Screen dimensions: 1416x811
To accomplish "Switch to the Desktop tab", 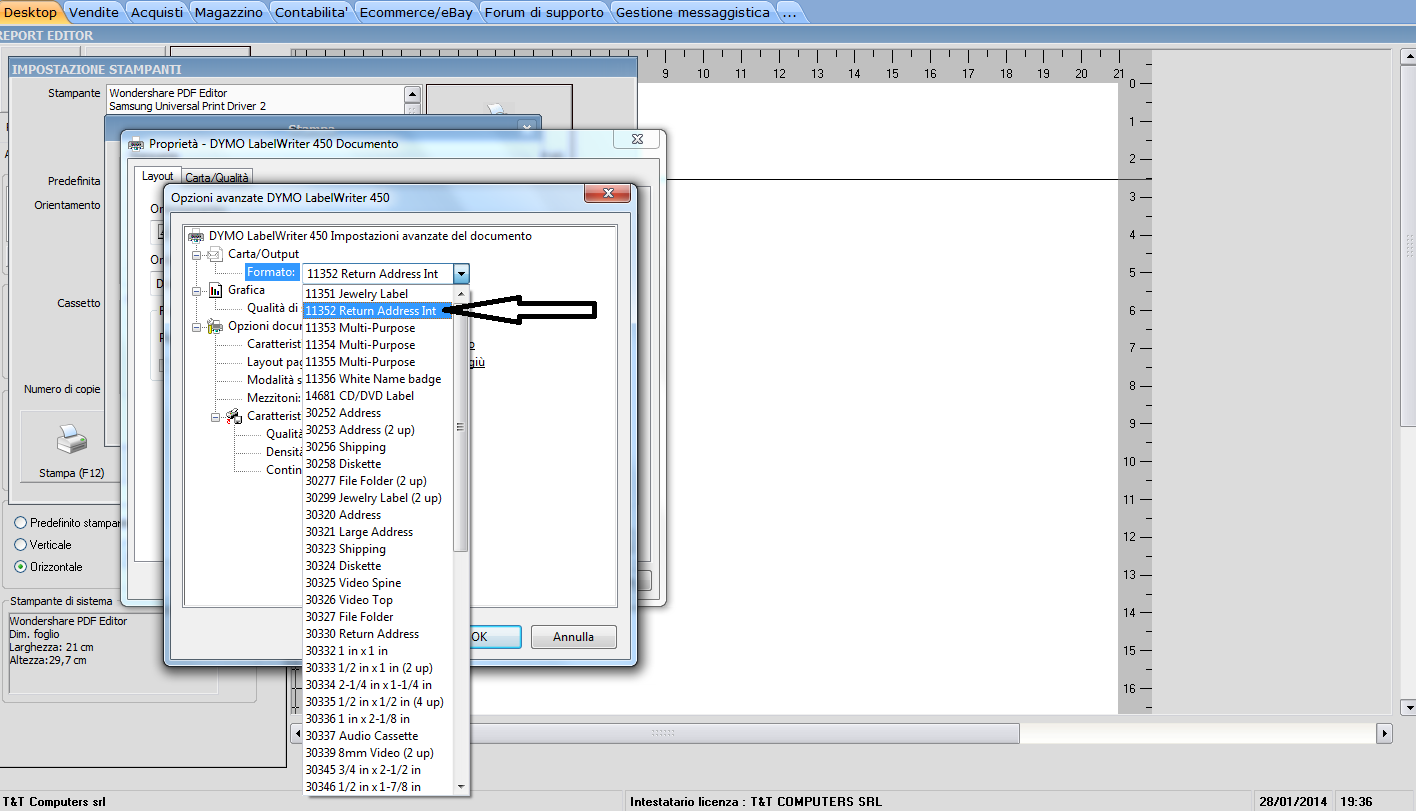I will pyautogui.click(x=31, y=12).
